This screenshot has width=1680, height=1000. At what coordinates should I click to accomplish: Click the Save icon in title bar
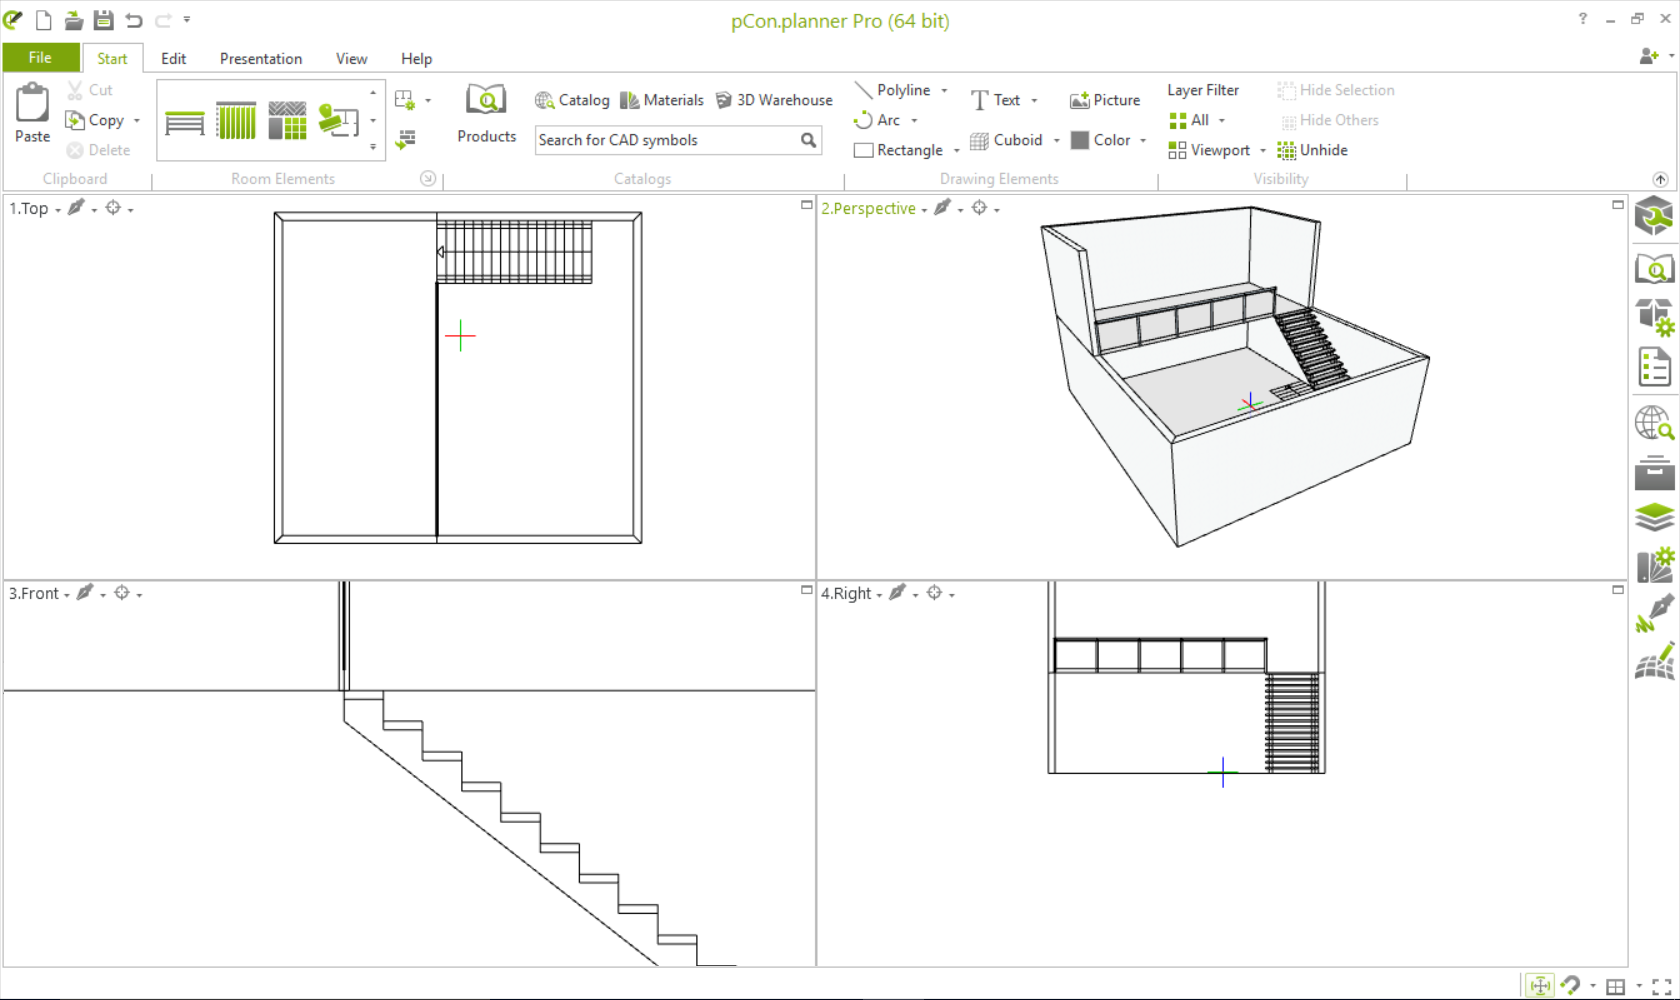103,20
